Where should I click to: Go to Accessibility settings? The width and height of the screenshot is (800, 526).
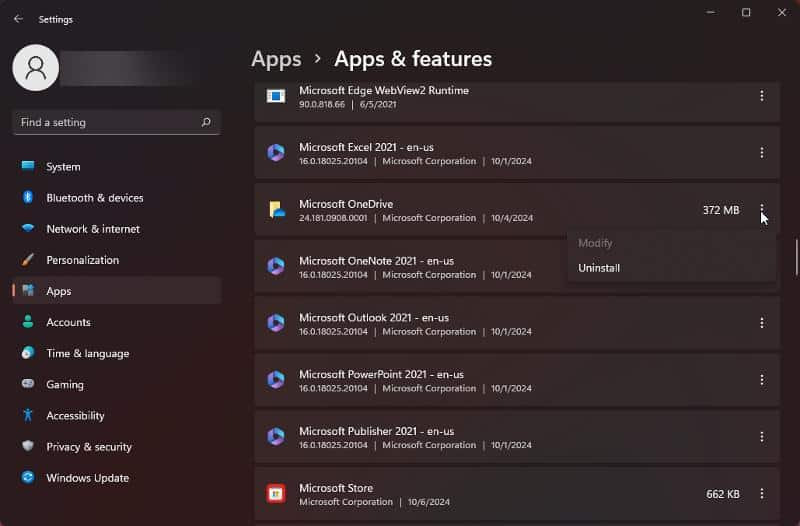117,415
